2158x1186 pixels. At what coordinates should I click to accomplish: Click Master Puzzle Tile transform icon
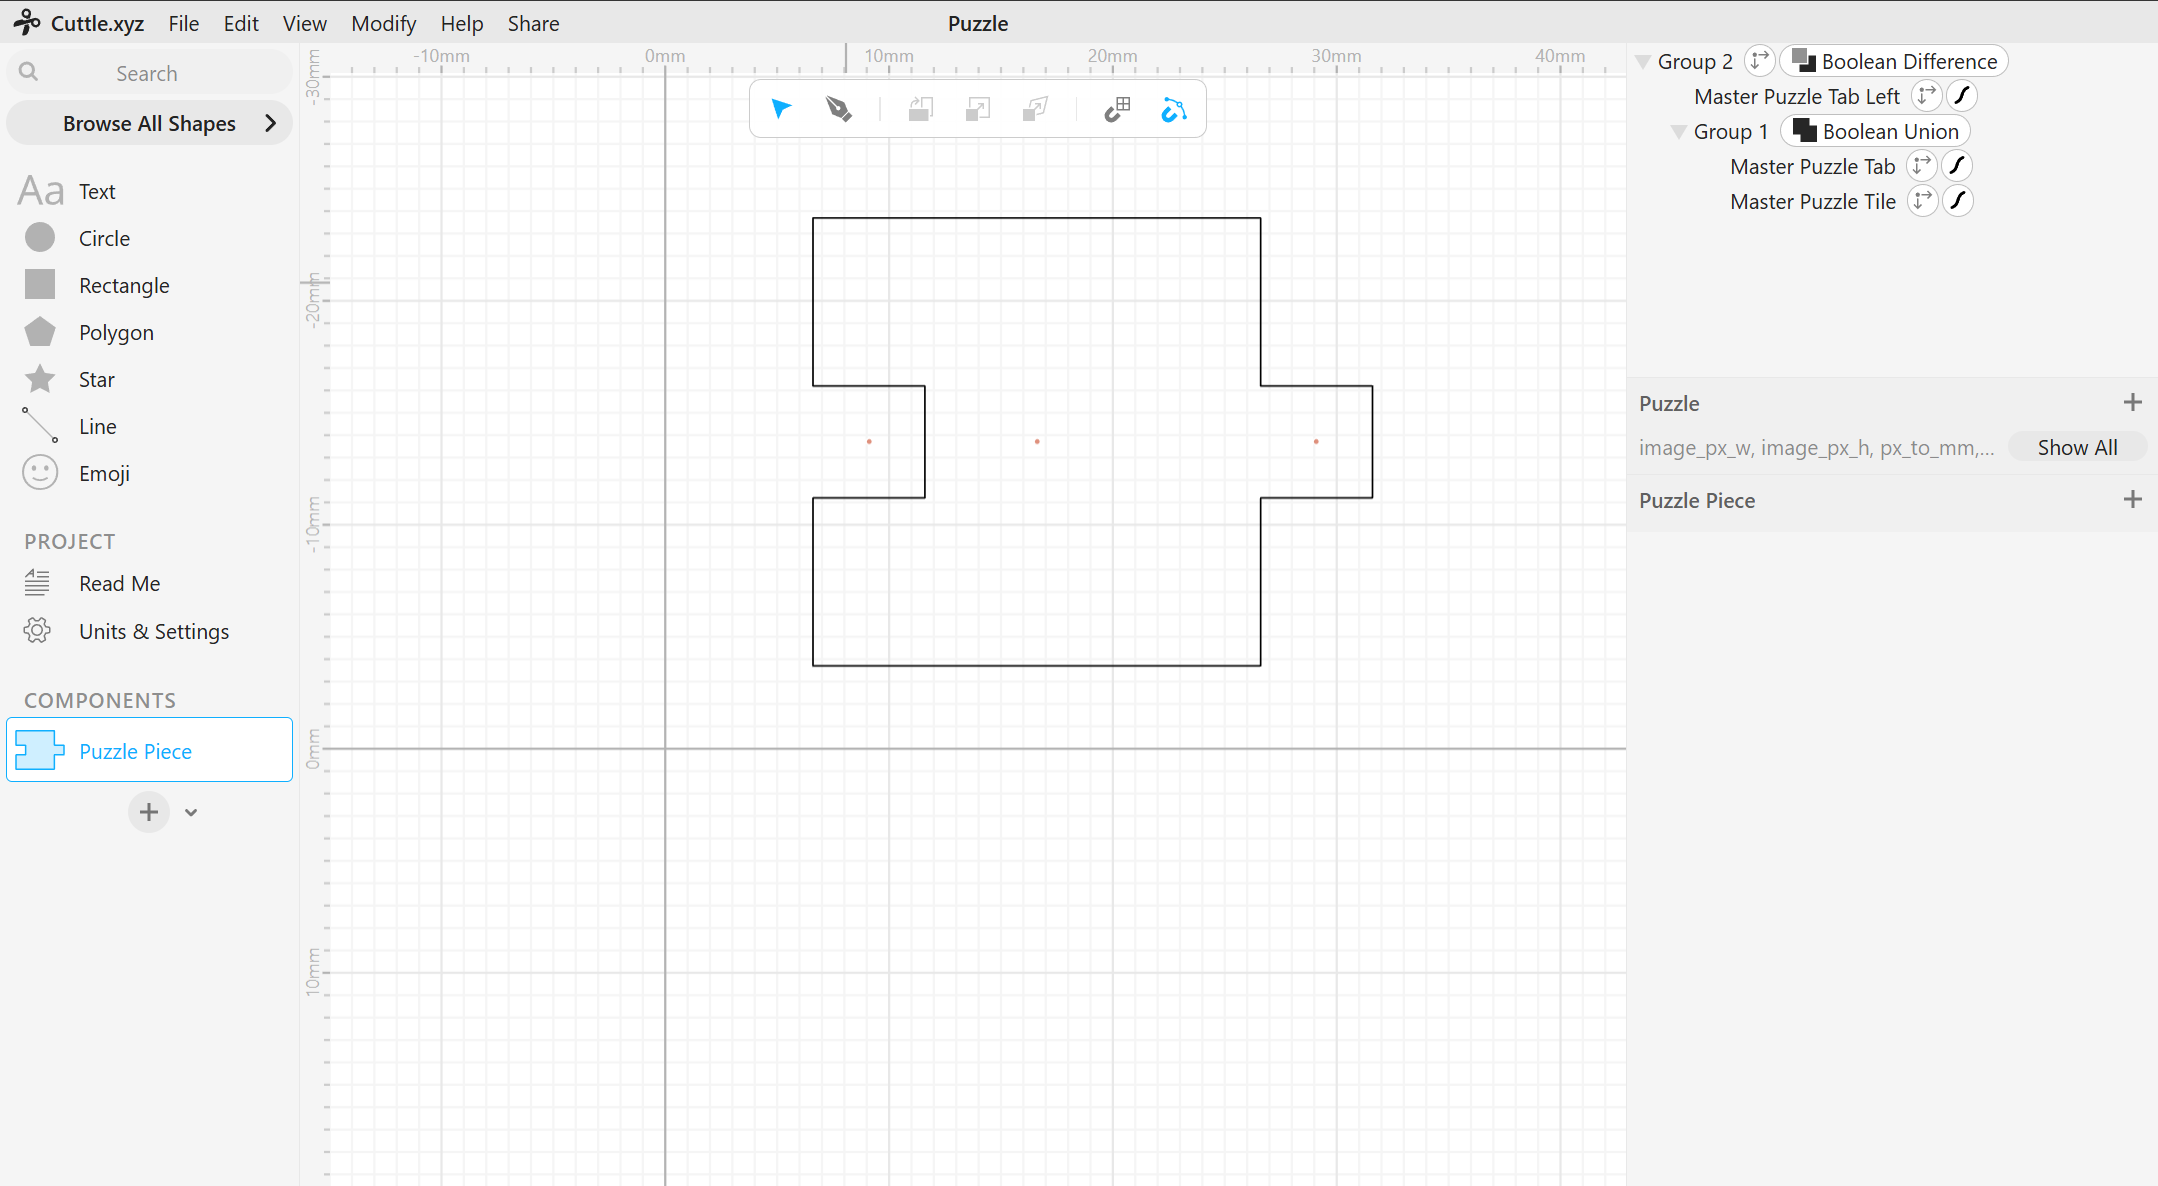1922,201
